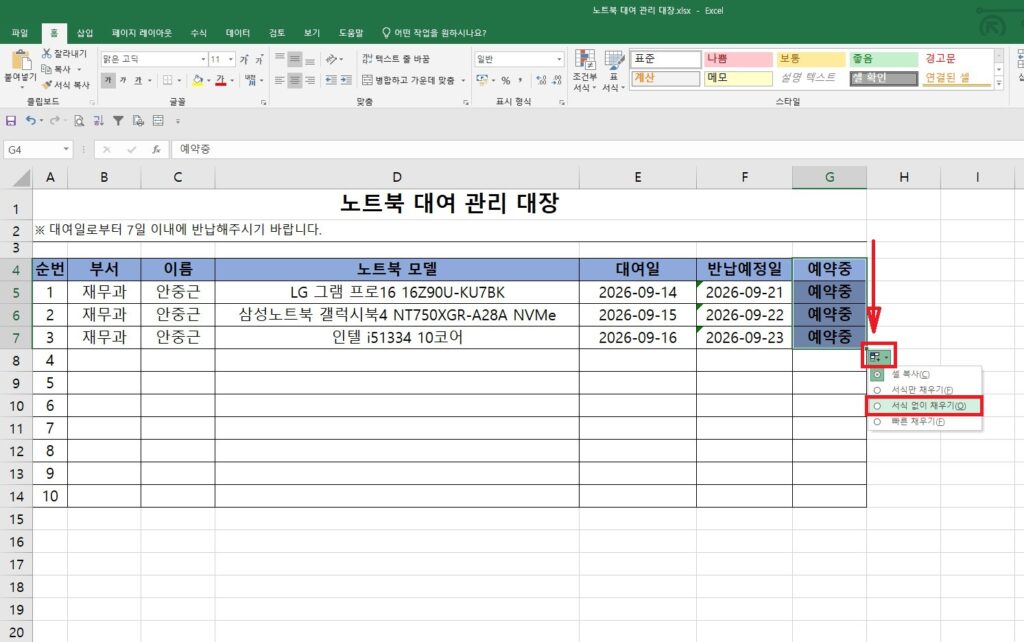1024x642 pixels.
Task: Open the File (파일) tab
Action: [20, 33]
